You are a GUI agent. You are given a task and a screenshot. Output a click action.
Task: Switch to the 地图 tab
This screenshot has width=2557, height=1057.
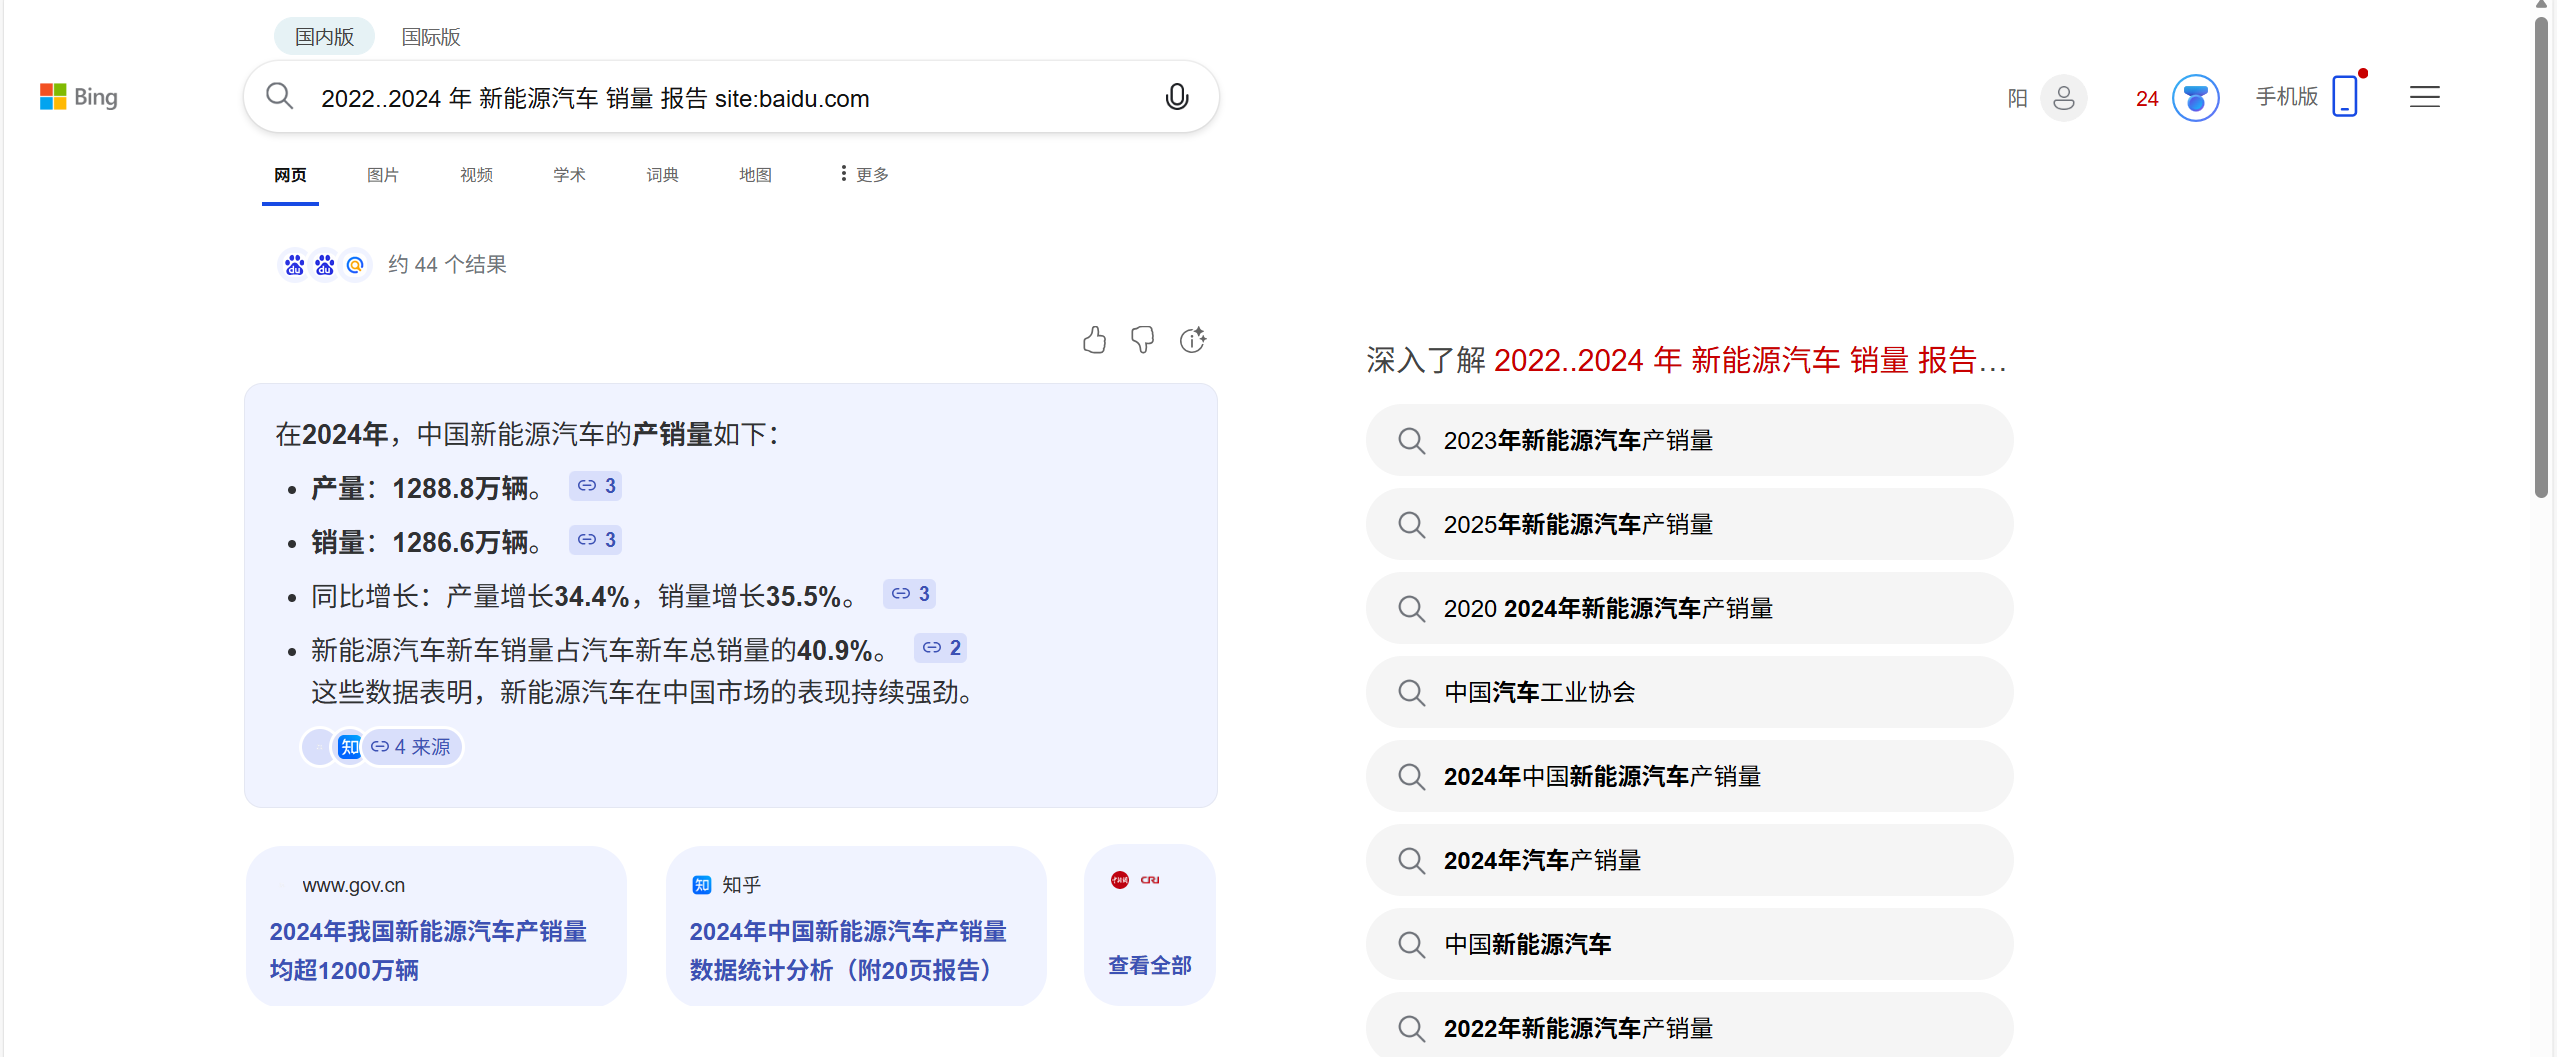(755, 175)
